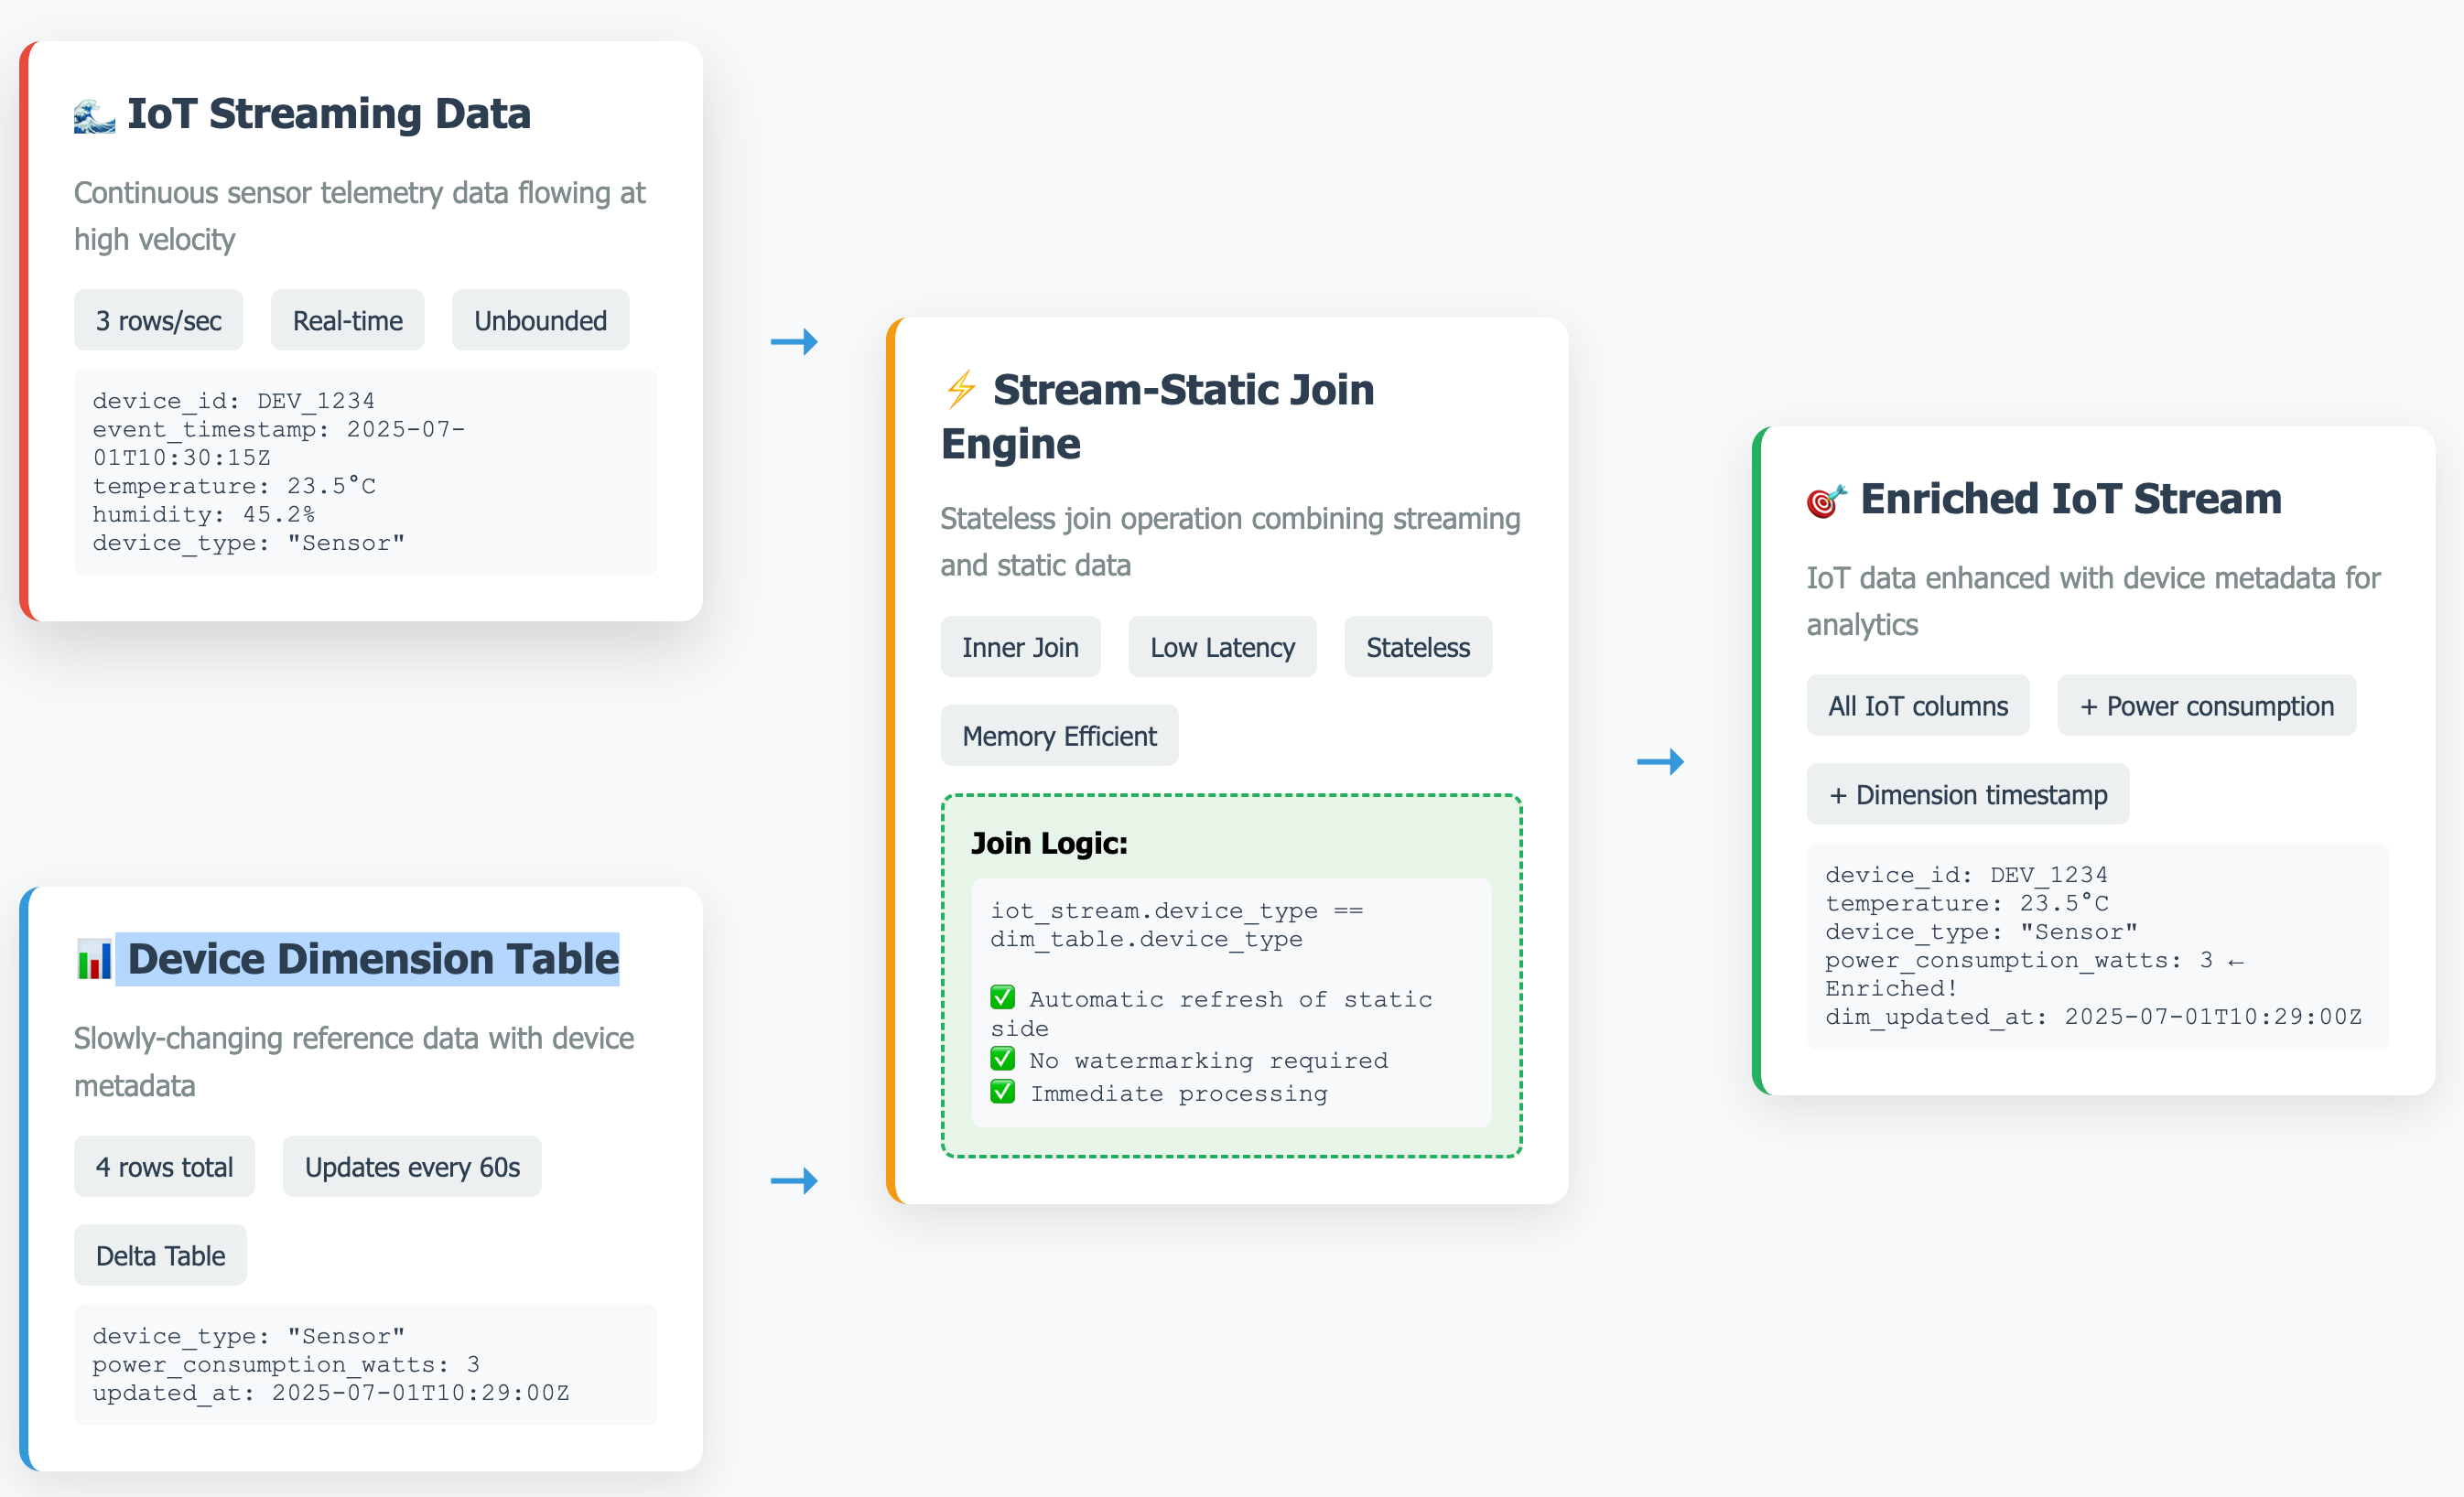Click the Memory Efficient tag
Image resolution: width=2464 pixels, height=1497 pixels.
(x=1059, y=737)
